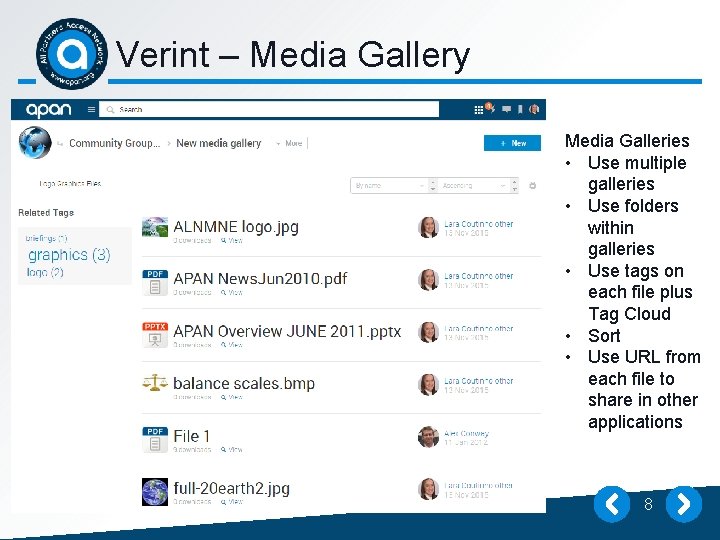This screenshot has width=720, height=540.
Task: Open New media gallery breadcrumb
Action: click(219, 143)
